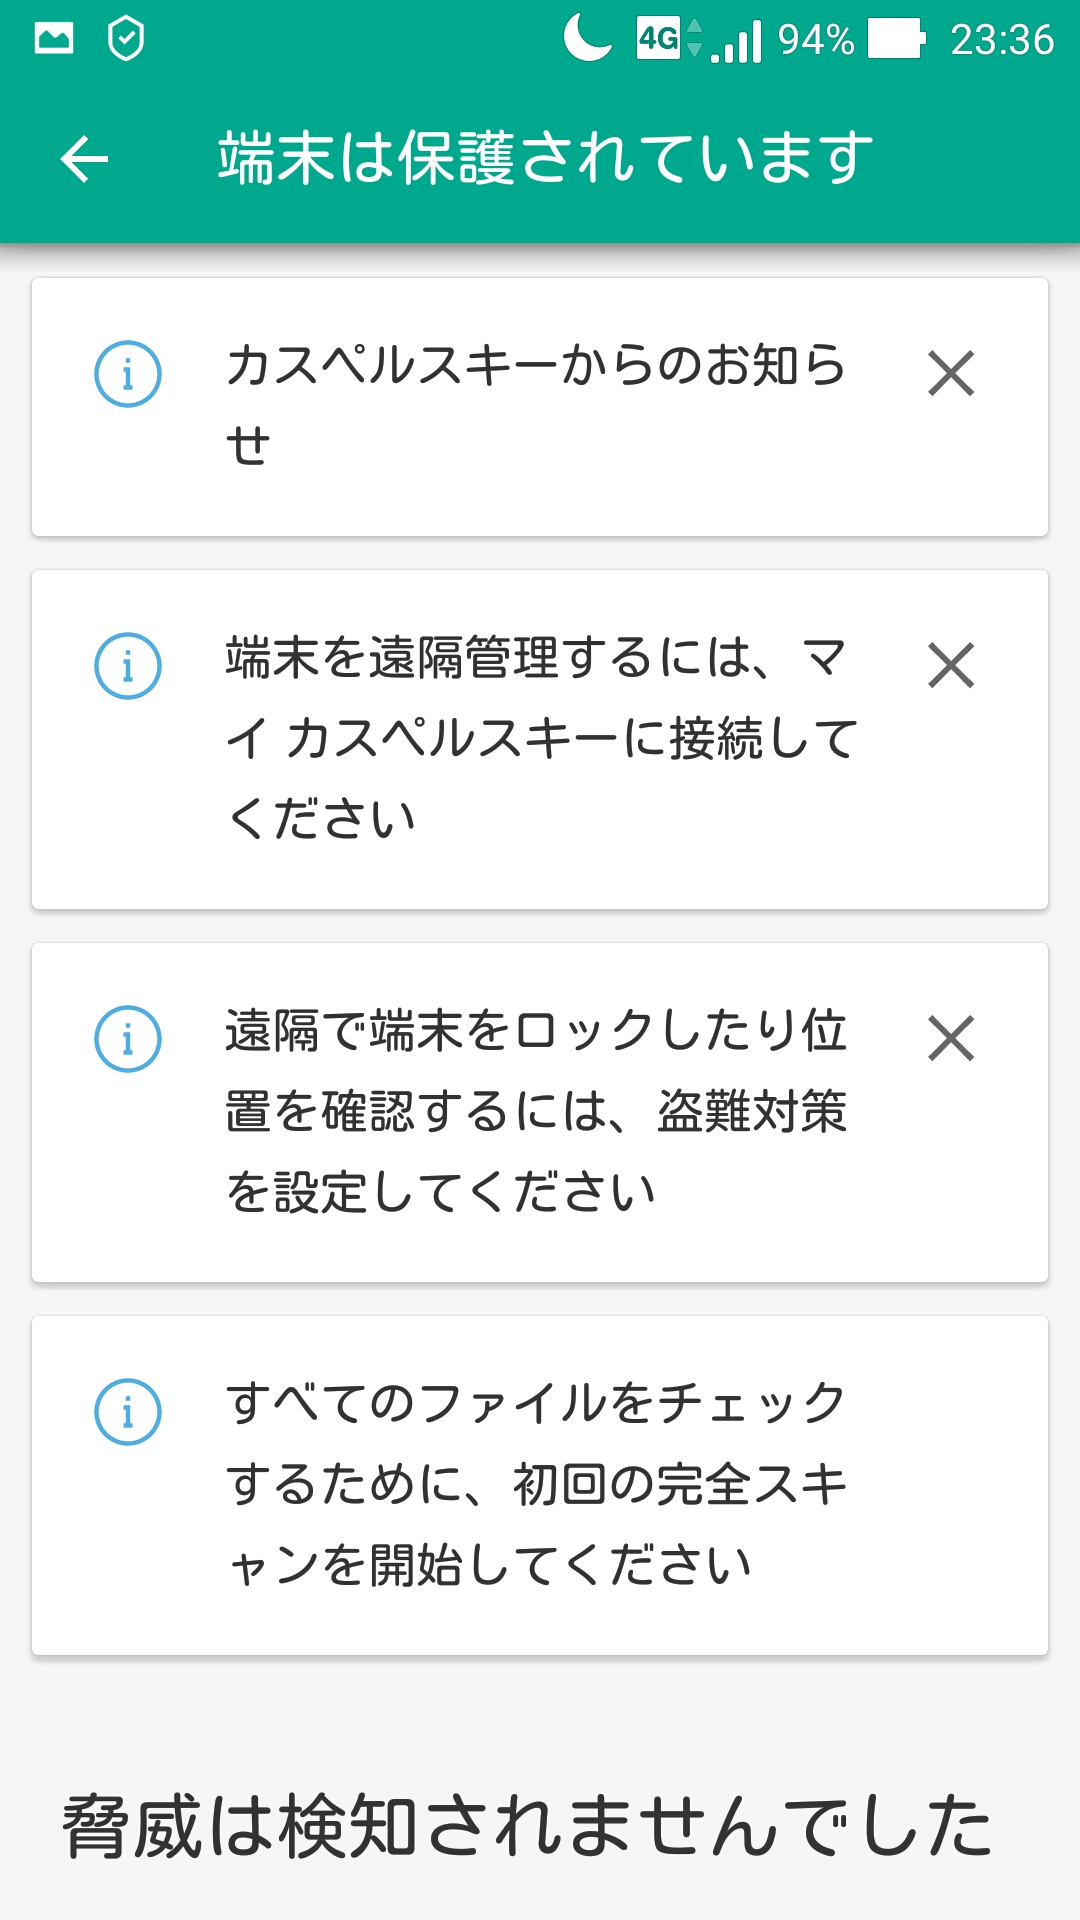Image resolution: width=1080 pixels, height=1920 pixels.
Task: Dismiss the anti-theft setup card
Action: [950, 1038]
